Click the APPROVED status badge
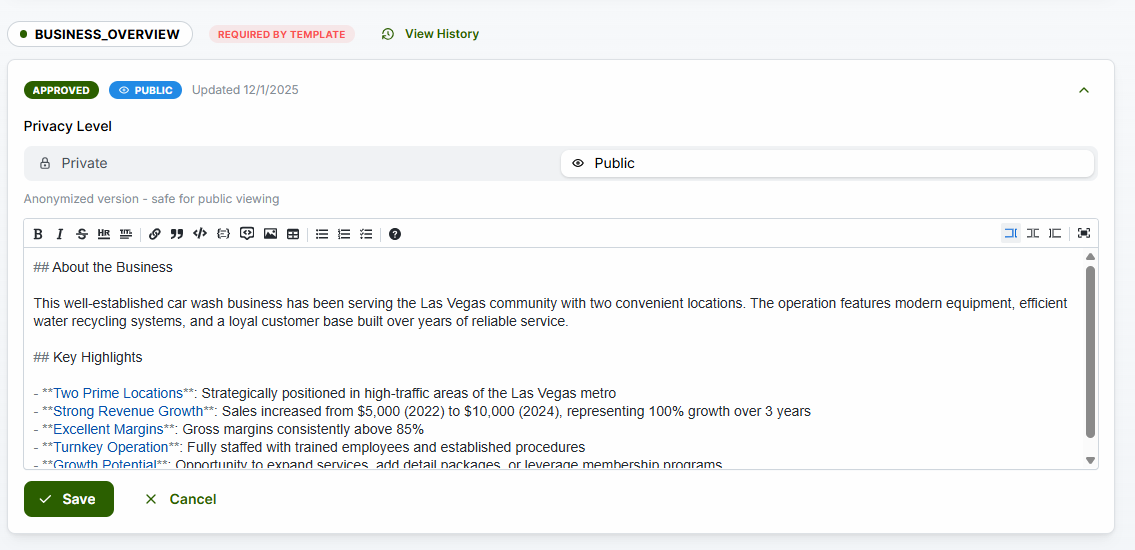The height and width of the screenshot is (550, 1135). point(62,90)
